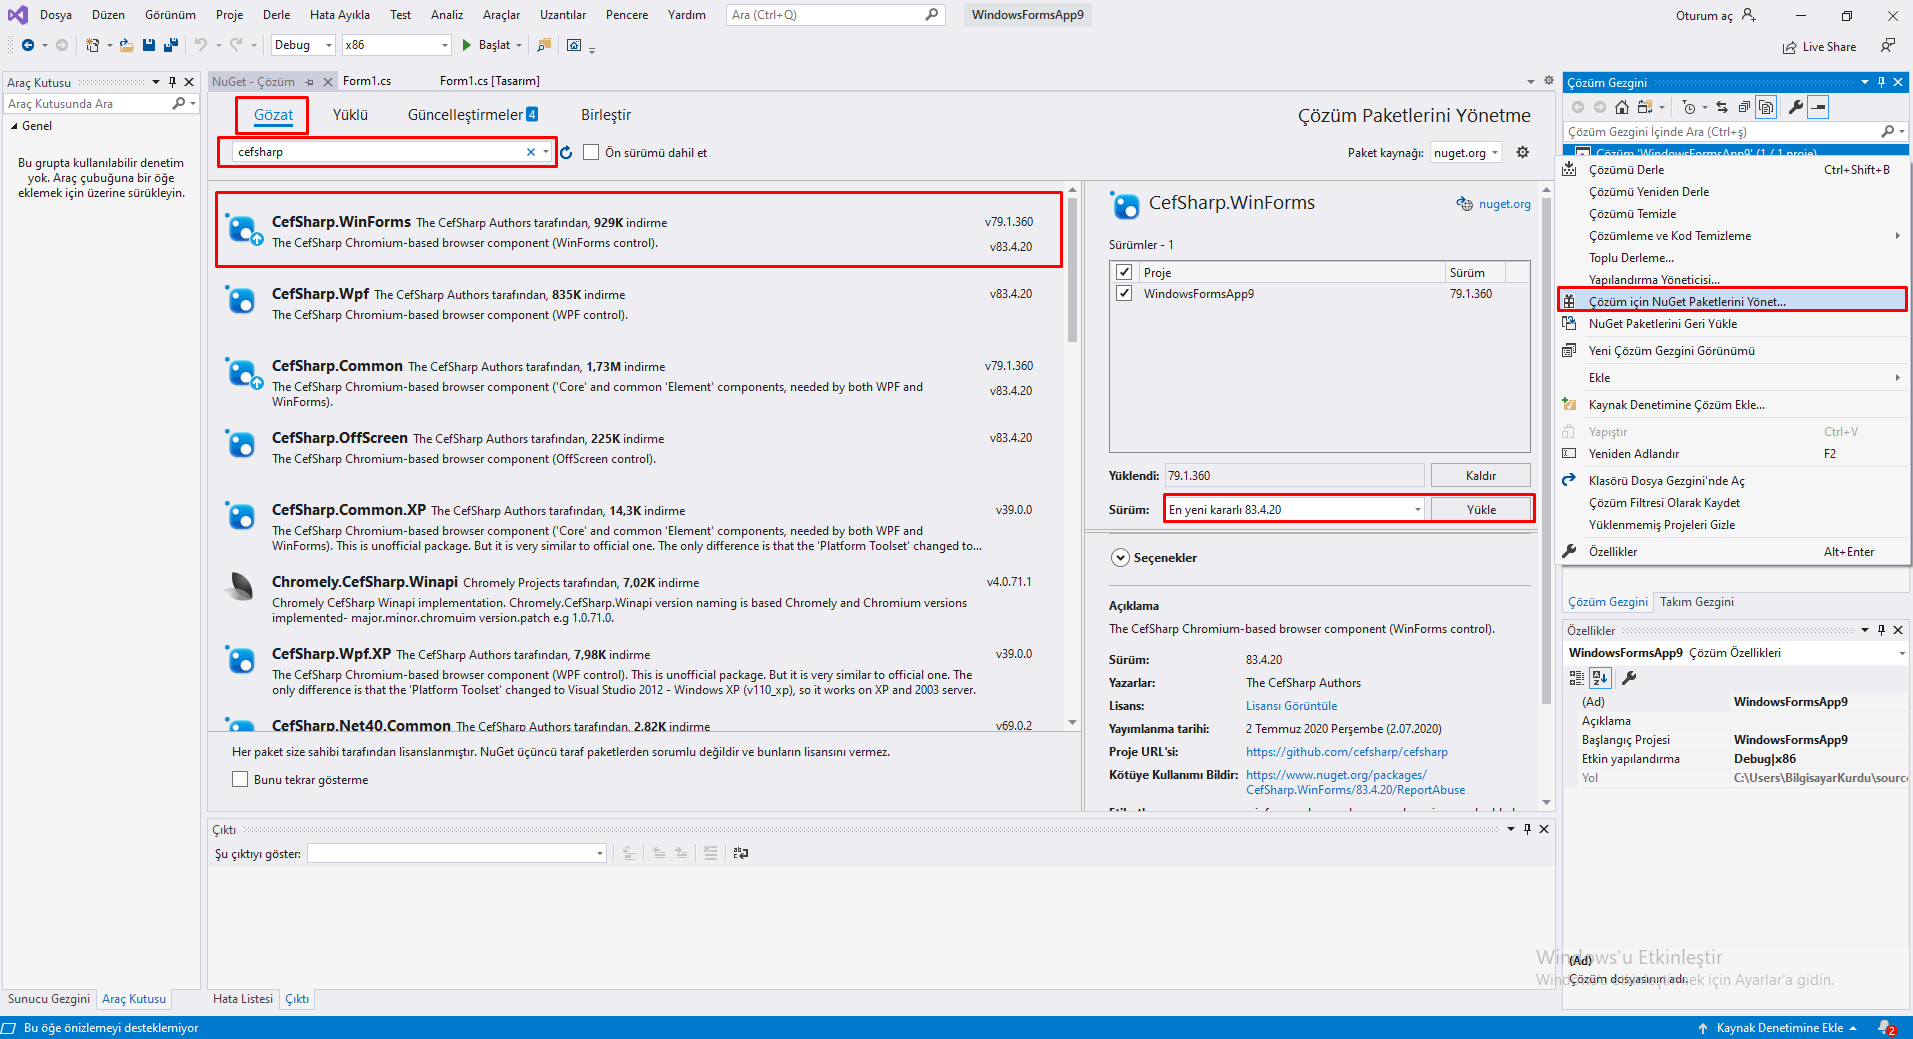Open dropdown arrow beside Başlat button

click(x=519, y=45)
